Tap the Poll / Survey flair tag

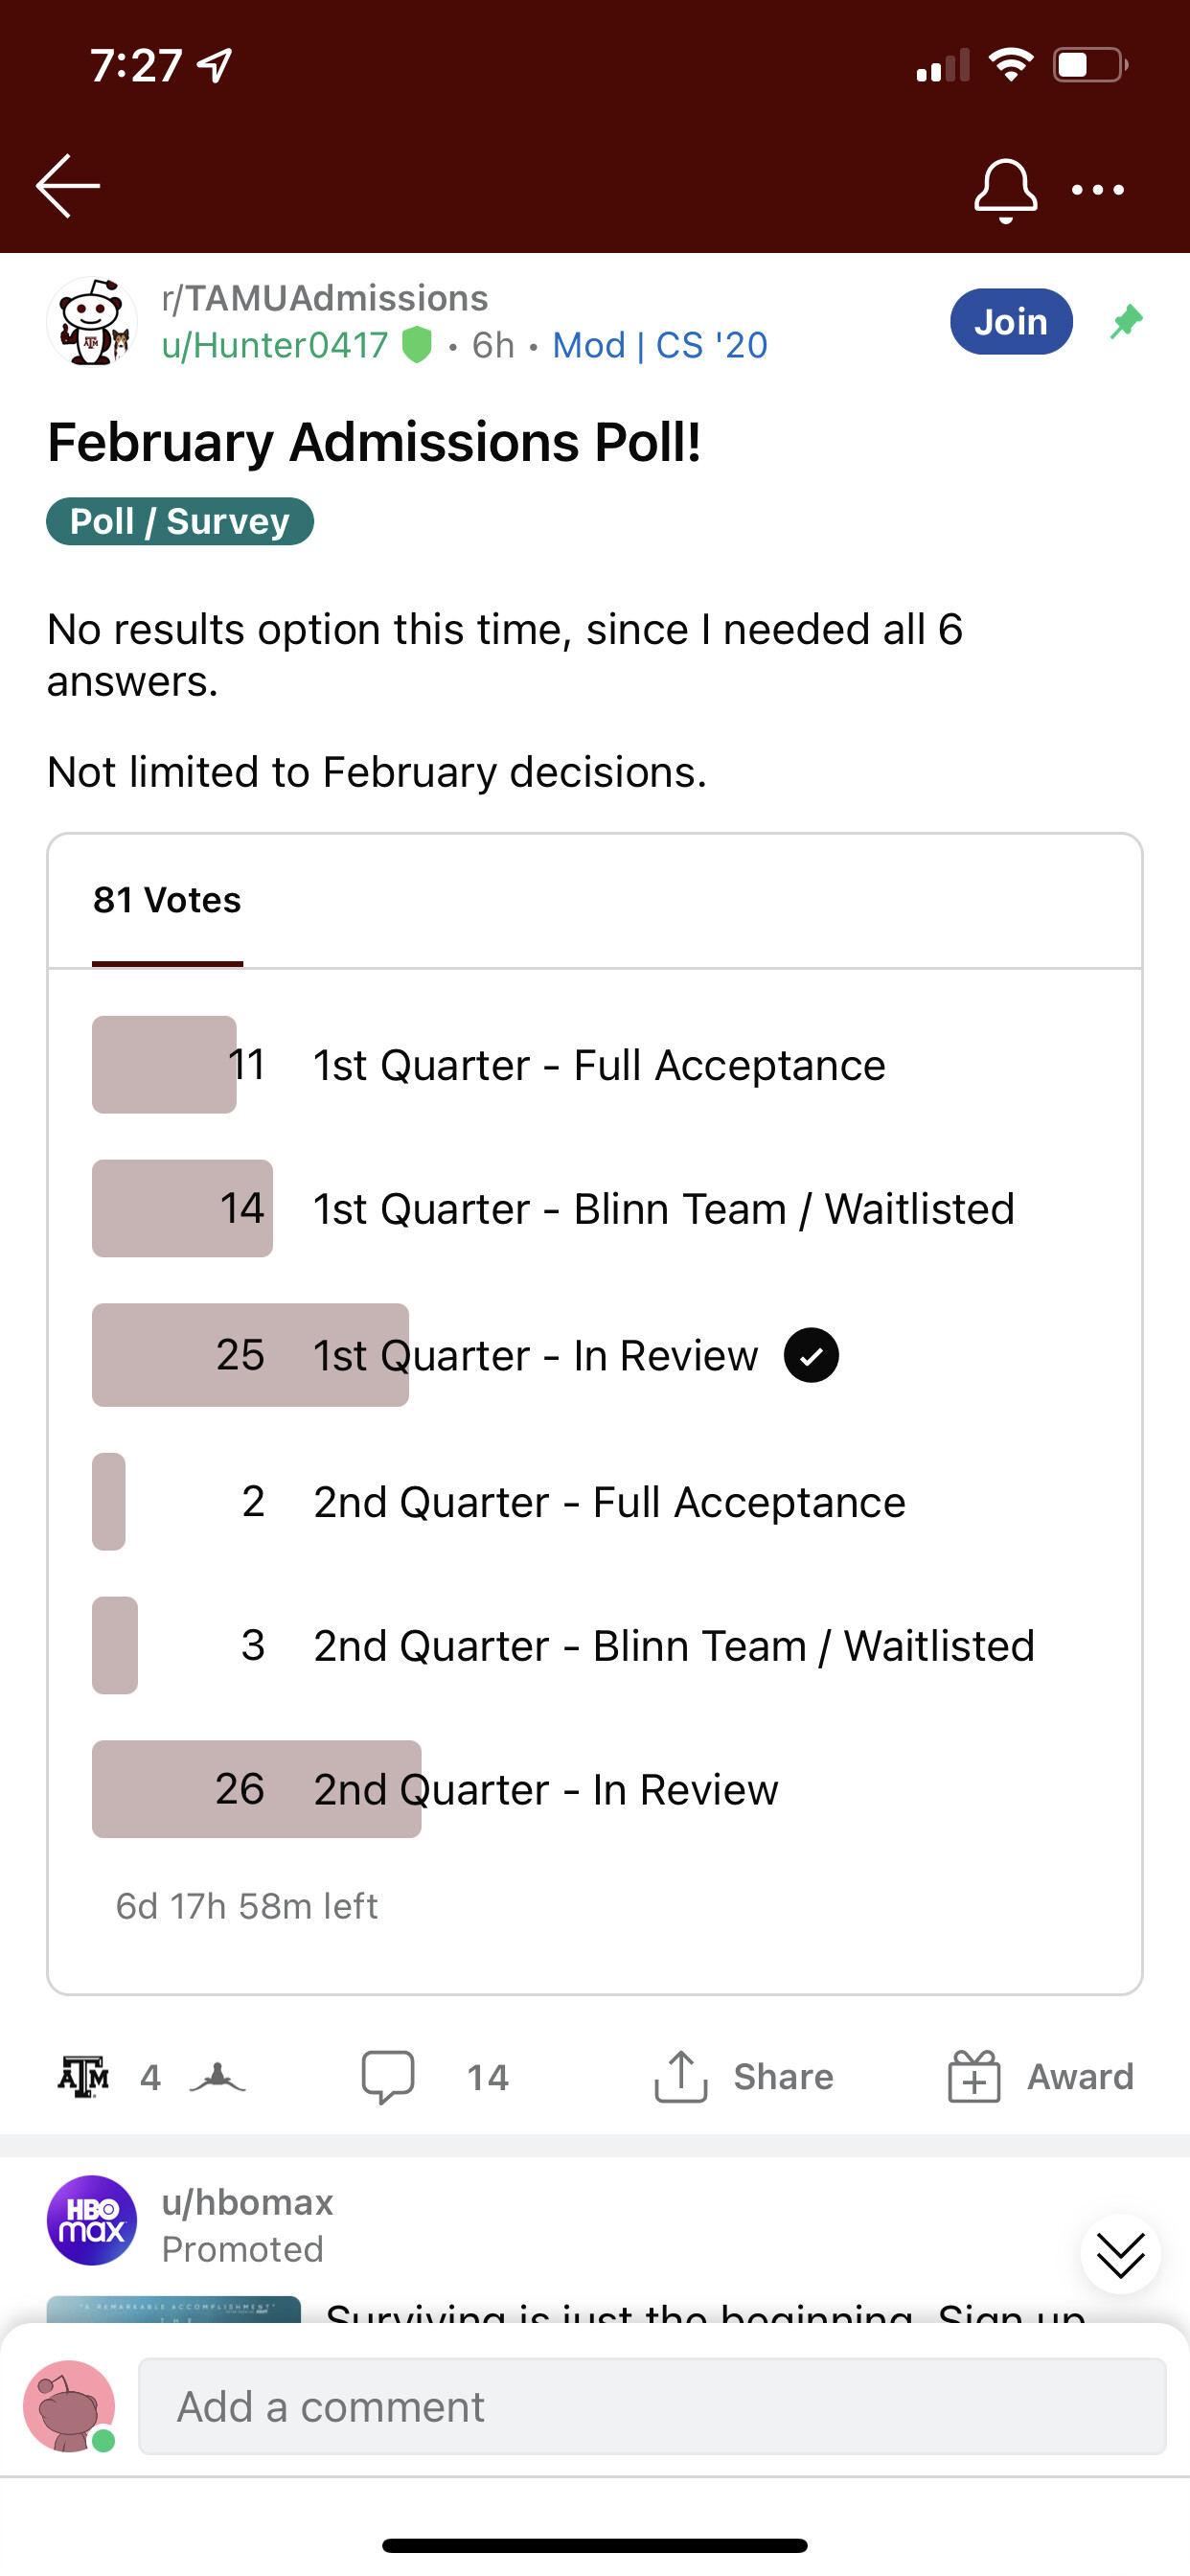(x=180, y=521)
